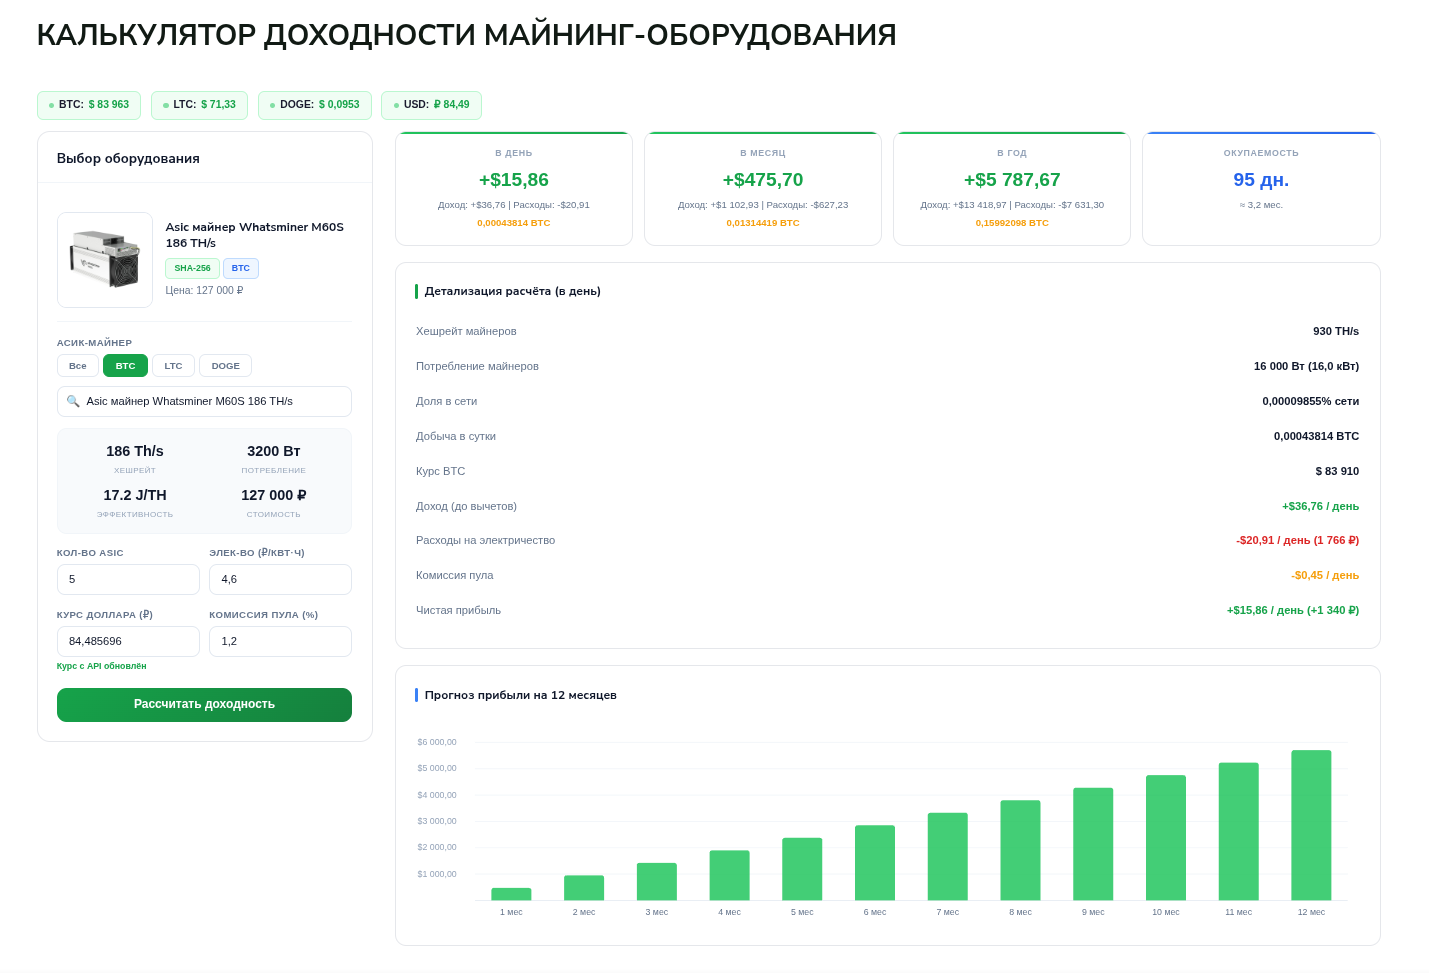Edit the electricity price field showing 4,6
The height and width of the screenshot is (973, 1429).
click(x=280, y=579)
